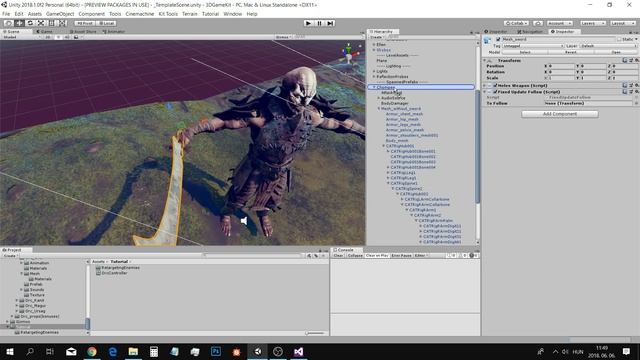Open the Account dropdown
640x360 pixels.
pyautogui.click(x=559, y=23)
